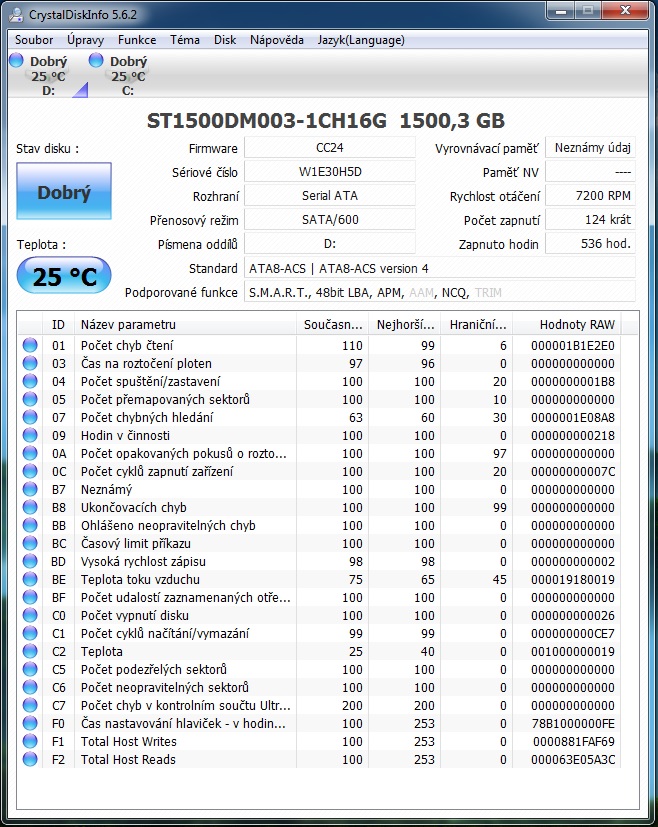Viewport: 658px width, 827px height.
Task: Click status orb for attribute 0A row
Action: tap(30, 453)
